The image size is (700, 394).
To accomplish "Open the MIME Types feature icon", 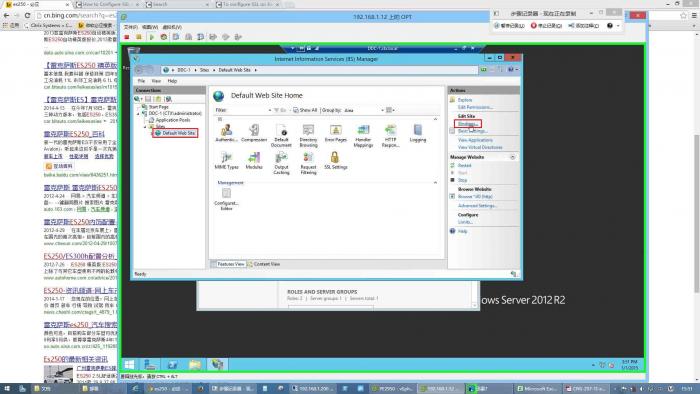I will point(226,161).
